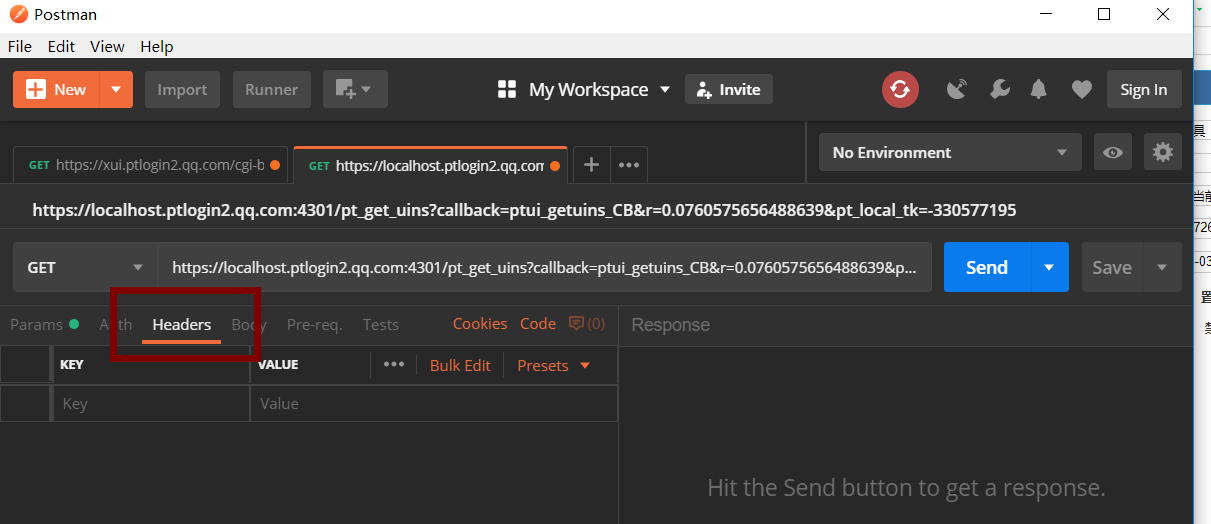Click the request URL input field
The height and width of the screenshot is (524, 1211).
tap(545, 268)
